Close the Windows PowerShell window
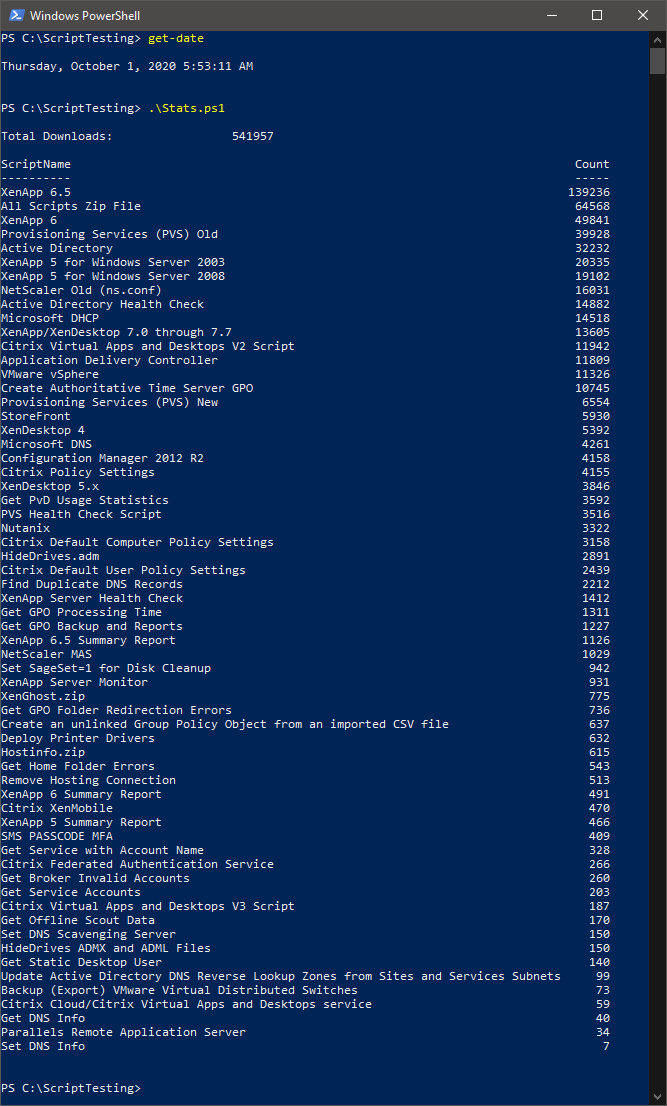The width and height of the screenshot is (667, 1106). 643,15
